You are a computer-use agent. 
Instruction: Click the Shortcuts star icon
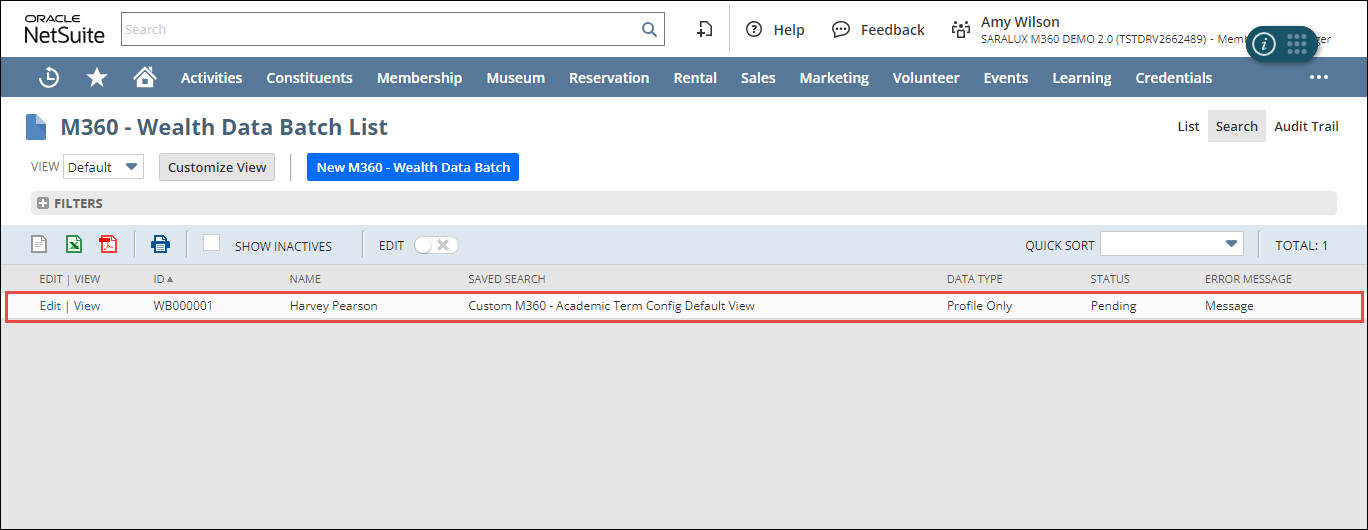(97, 78)
